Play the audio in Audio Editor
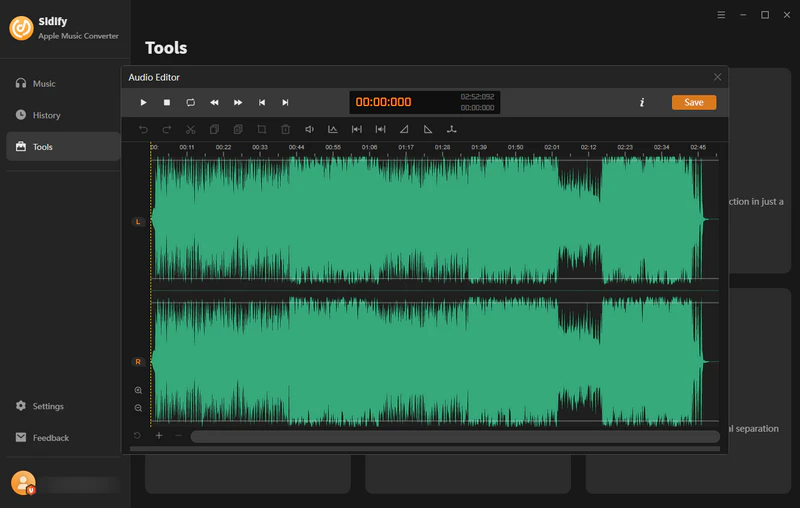The image size is (800, 508). [143, 103]
